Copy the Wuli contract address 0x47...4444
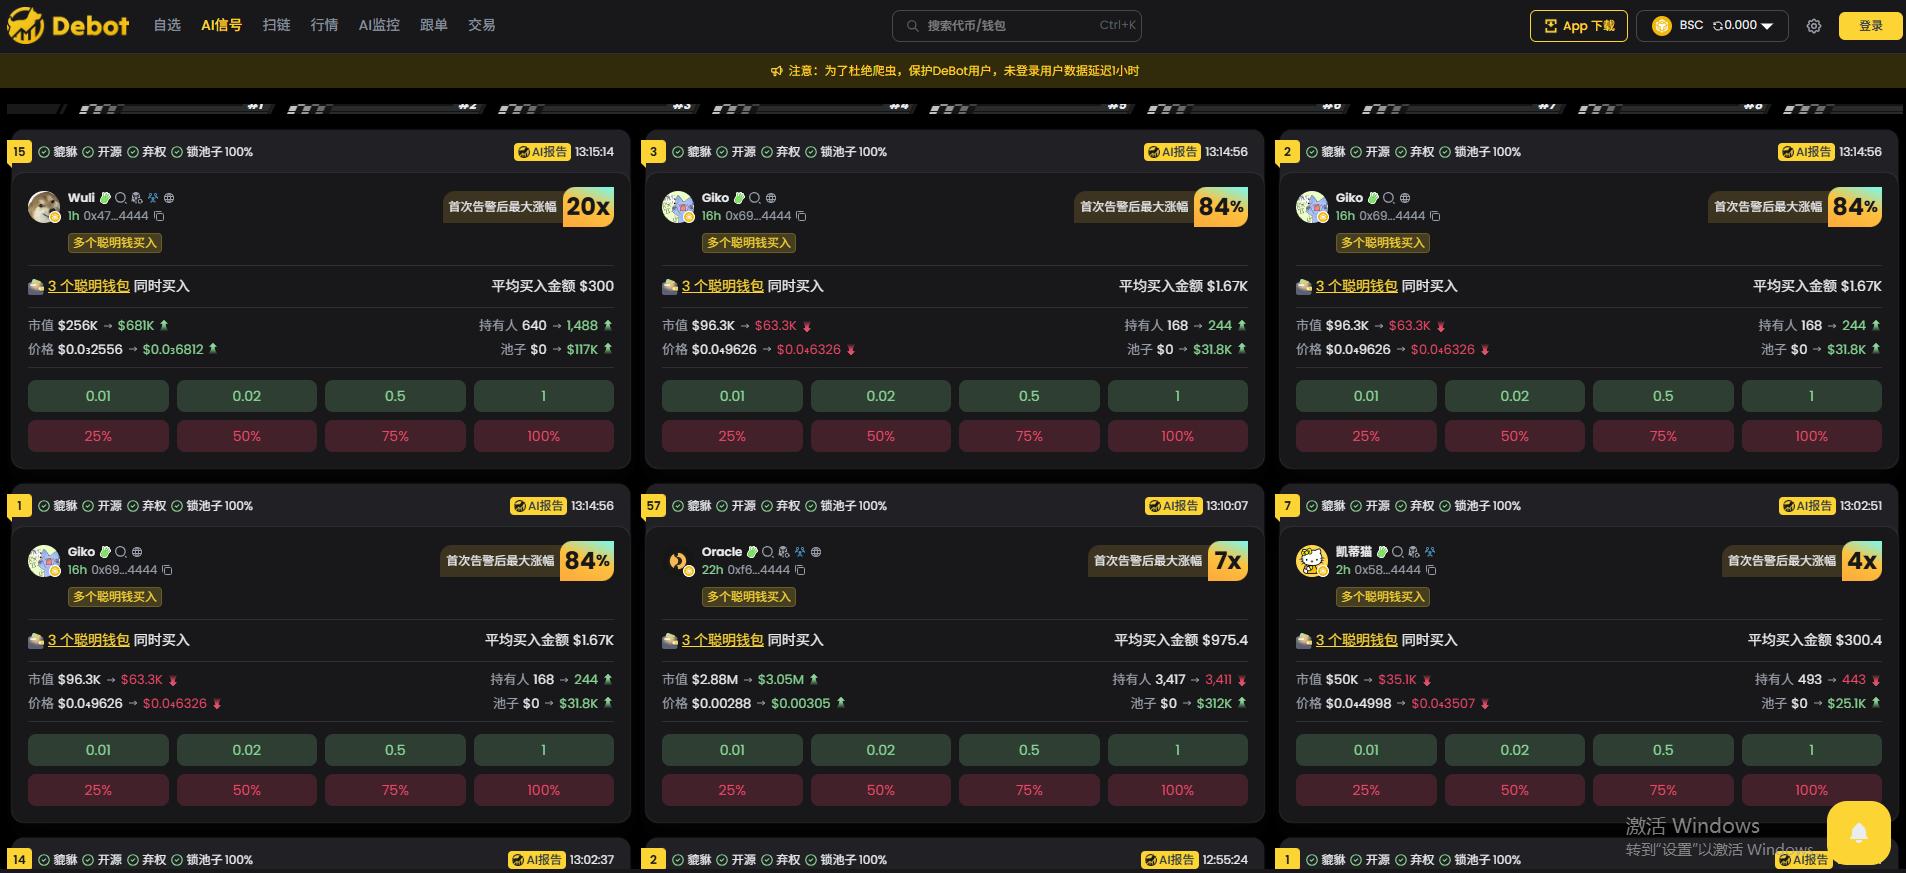The width and height of the screenshot is (1906, 873). pos(159,216)
